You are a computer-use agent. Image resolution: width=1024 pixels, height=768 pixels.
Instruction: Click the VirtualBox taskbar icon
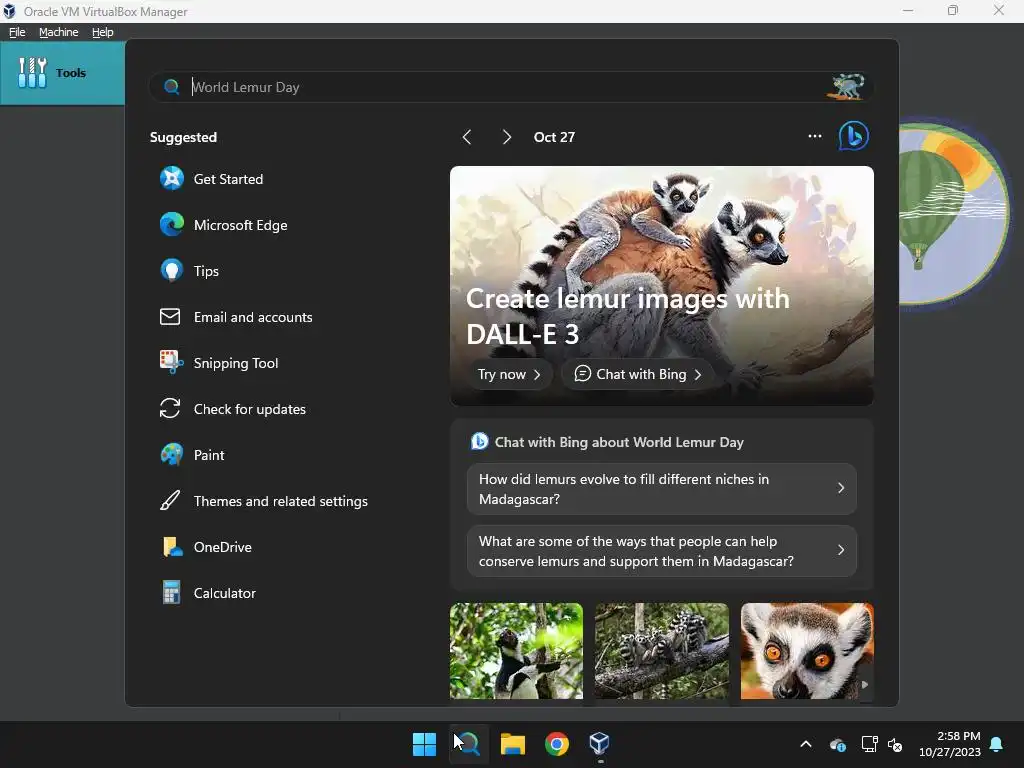[x=600, y=744]
